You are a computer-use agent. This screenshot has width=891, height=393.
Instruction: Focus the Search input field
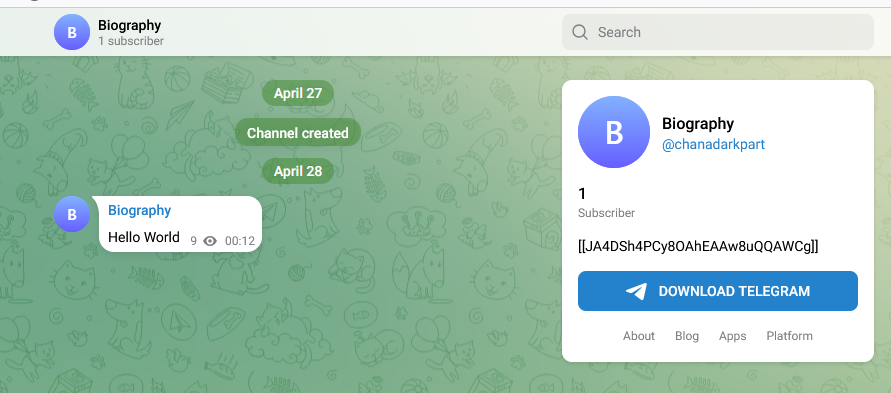point(718,32)
